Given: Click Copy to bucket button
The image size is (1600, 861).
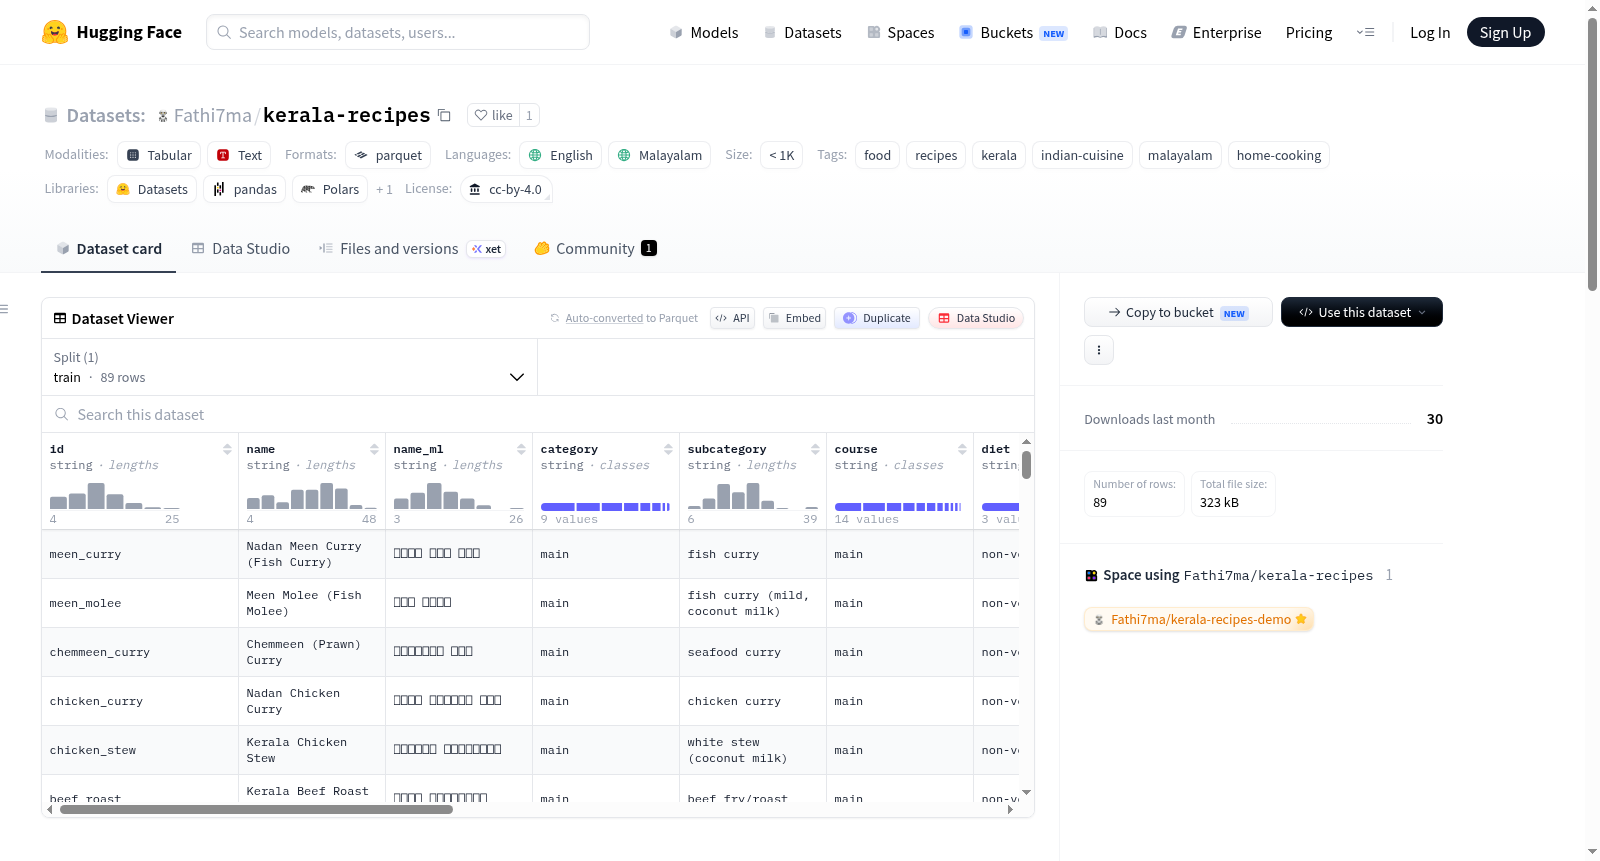Looking at the screenshot, I should click(x=1178, y=312).
